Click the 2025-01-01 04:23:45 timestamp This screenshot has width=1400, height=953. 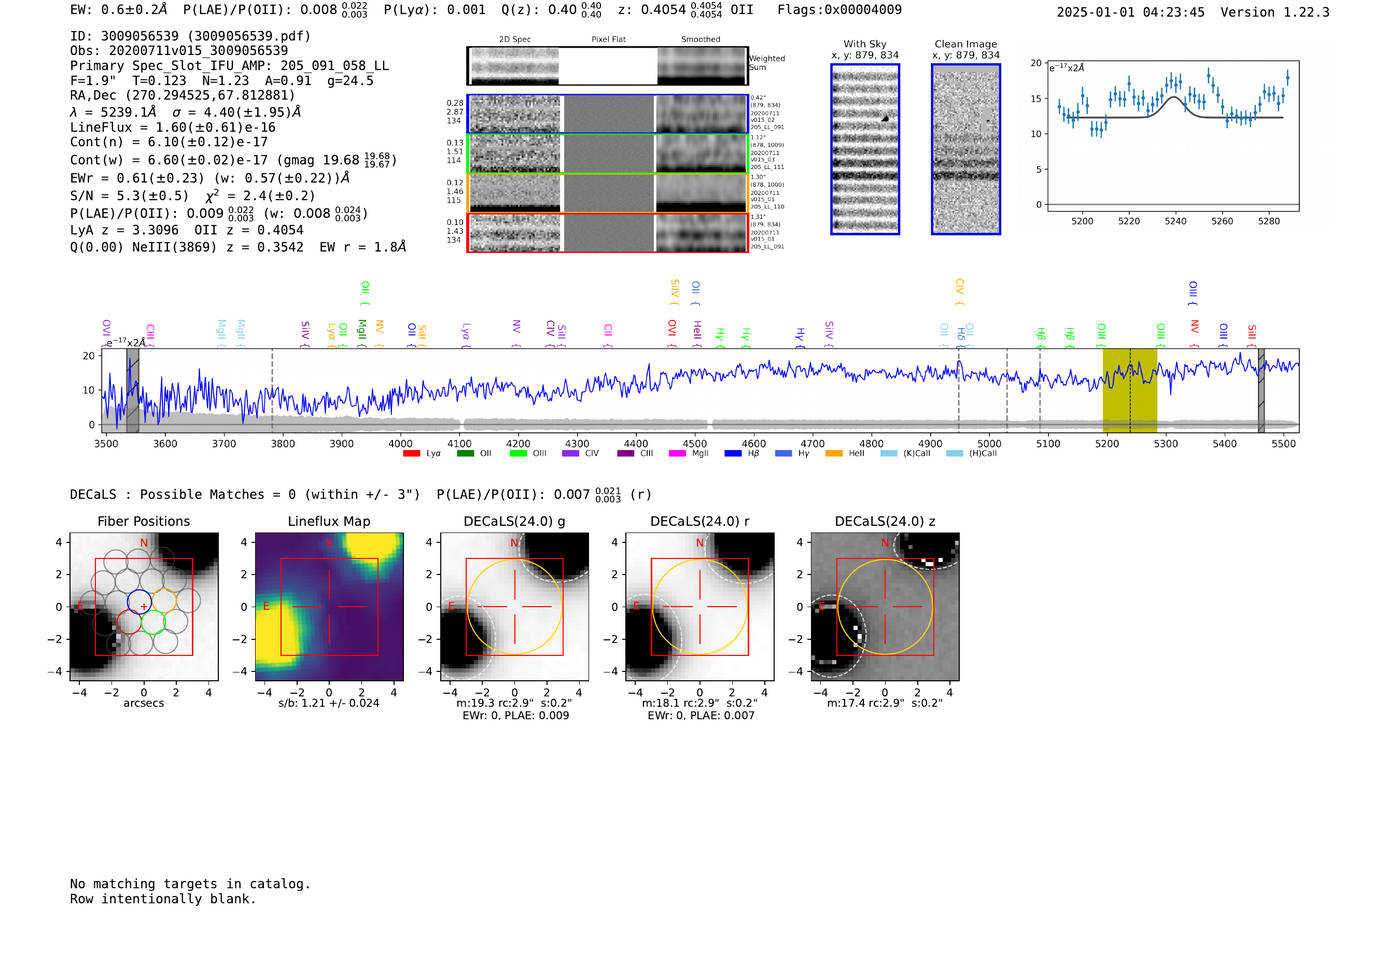[1130, 13]
